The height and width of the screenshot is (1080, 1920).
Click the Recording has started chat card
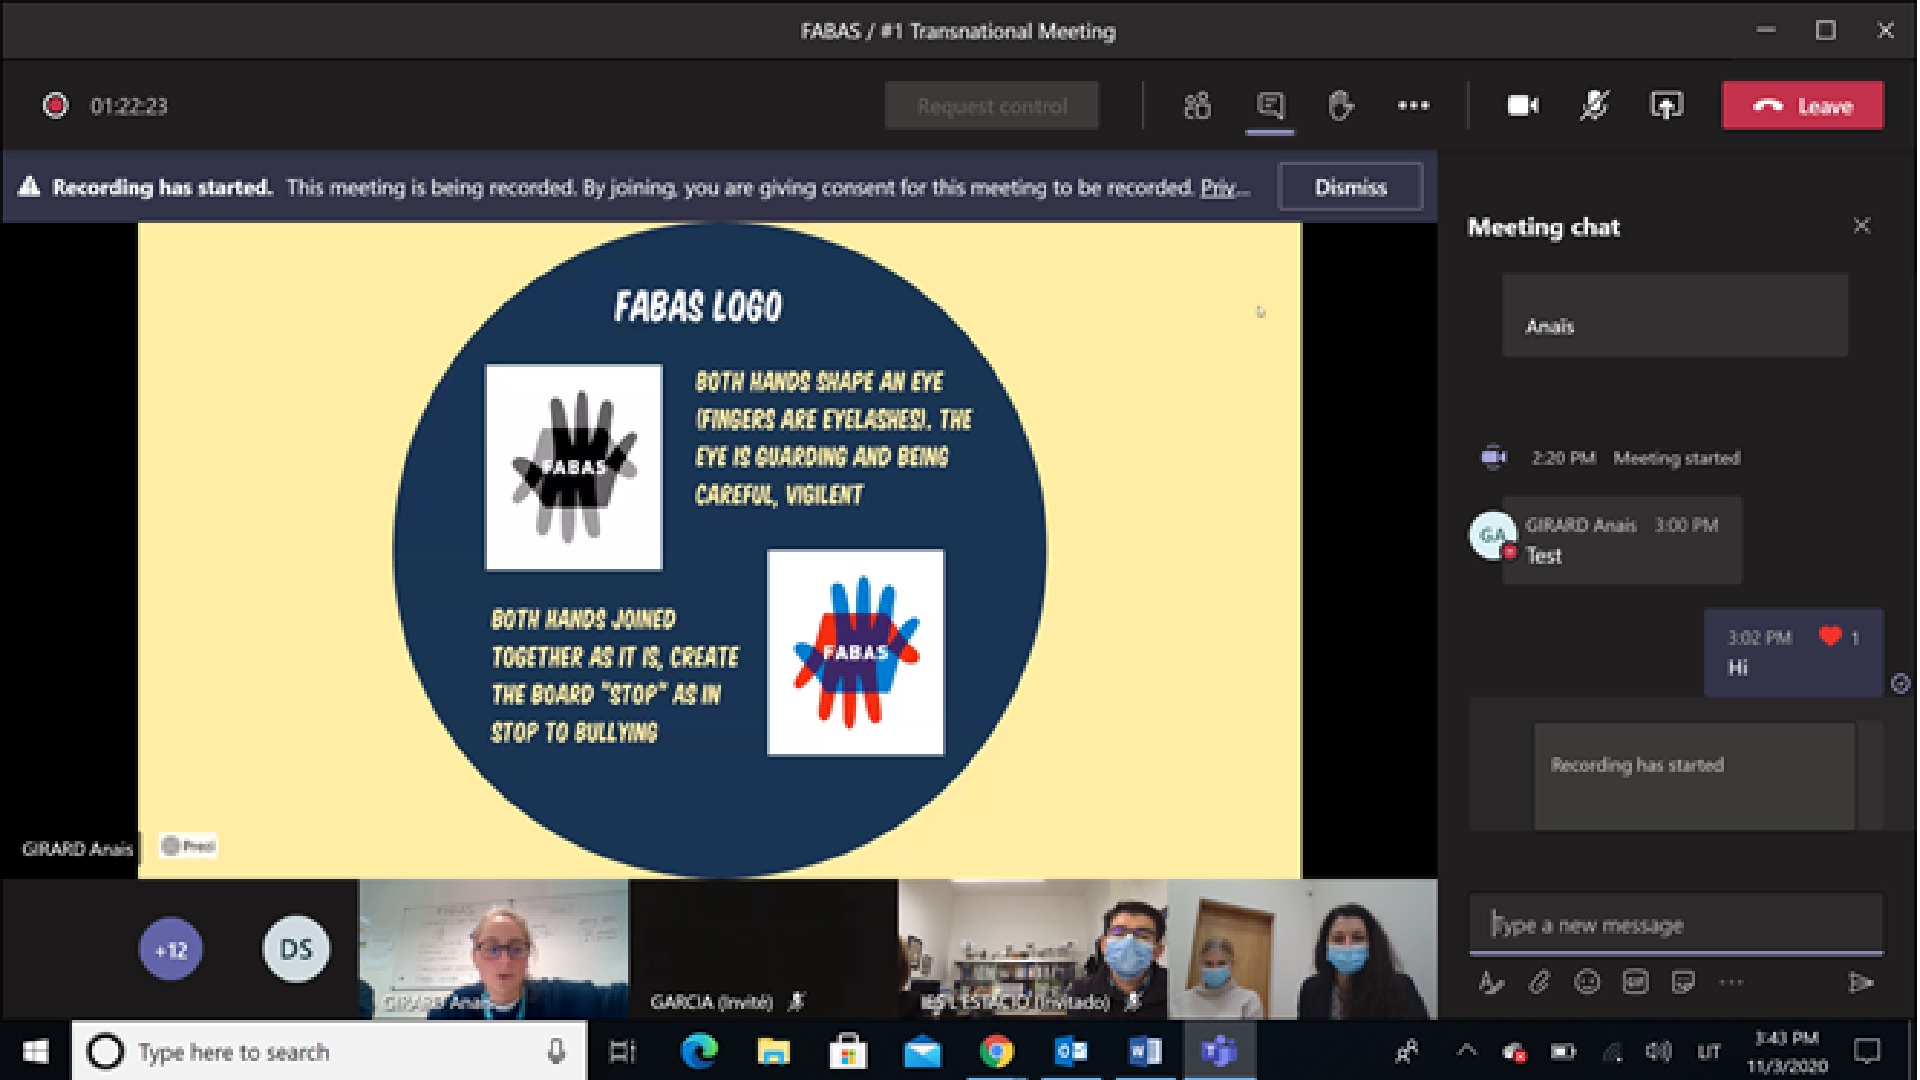tap(1694, 775)
